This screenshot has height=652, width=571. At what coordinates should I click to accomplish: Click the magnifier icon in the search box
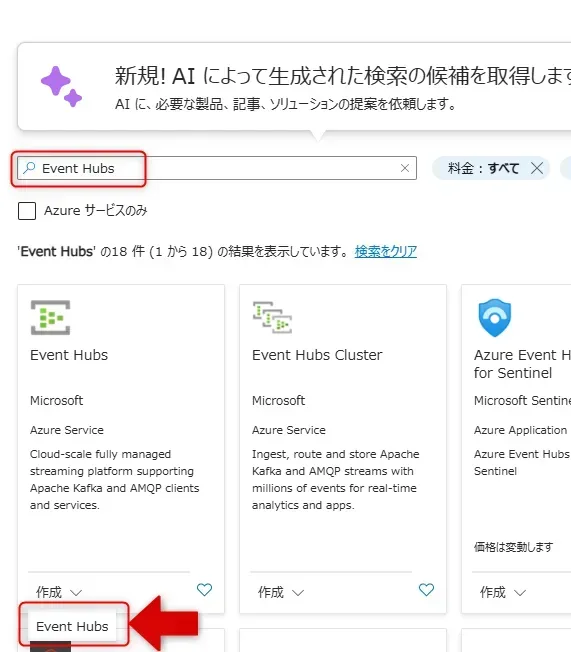coord(29,168)
